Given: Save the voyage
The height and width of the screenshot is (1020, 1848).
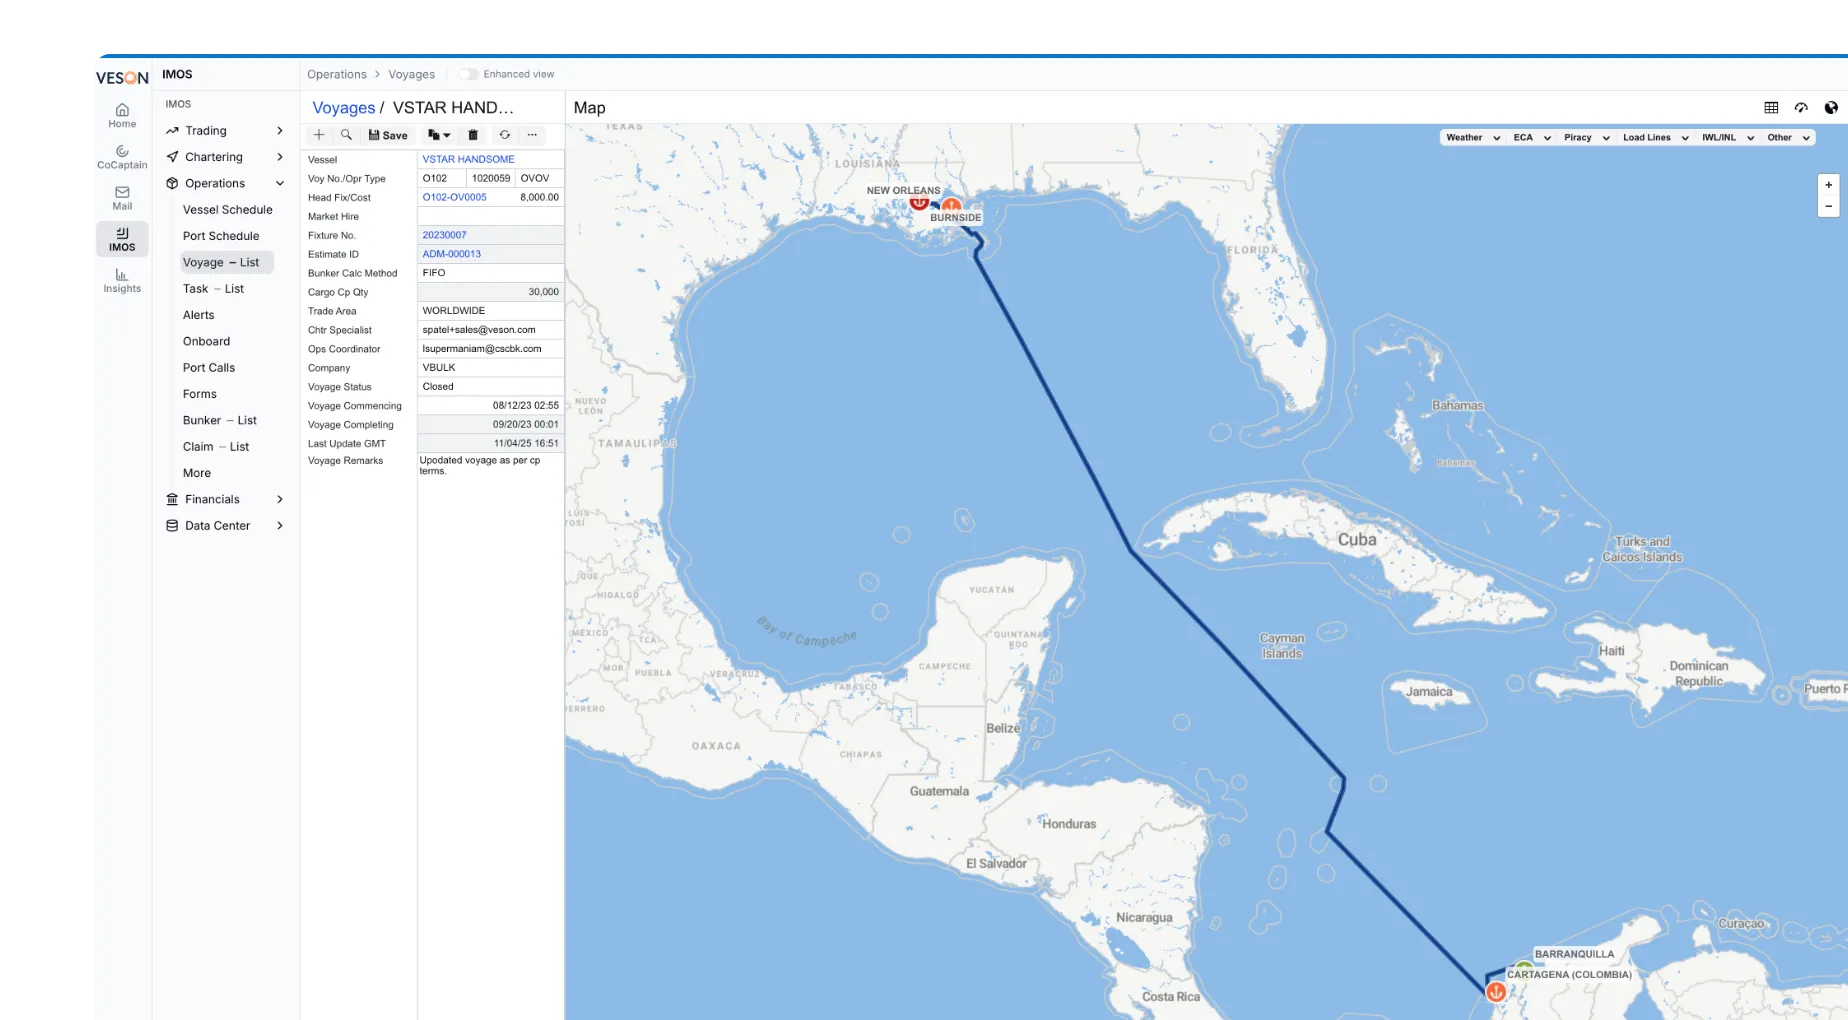Looking at the screenshot, I should [388, 135].
